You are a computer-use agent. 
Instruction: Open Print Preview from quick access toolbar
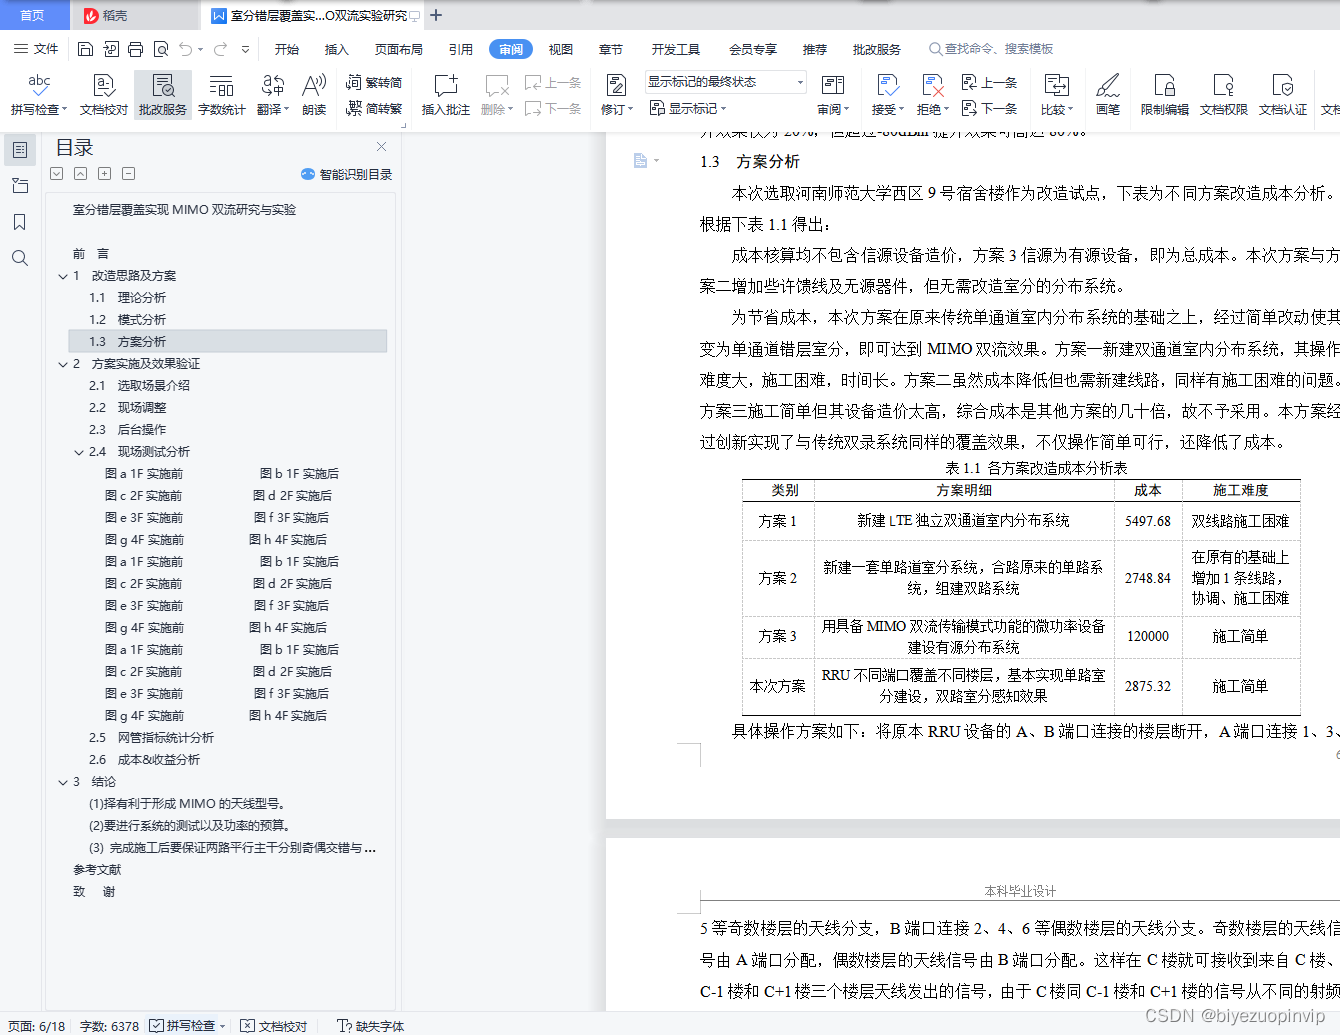(160, 49)
